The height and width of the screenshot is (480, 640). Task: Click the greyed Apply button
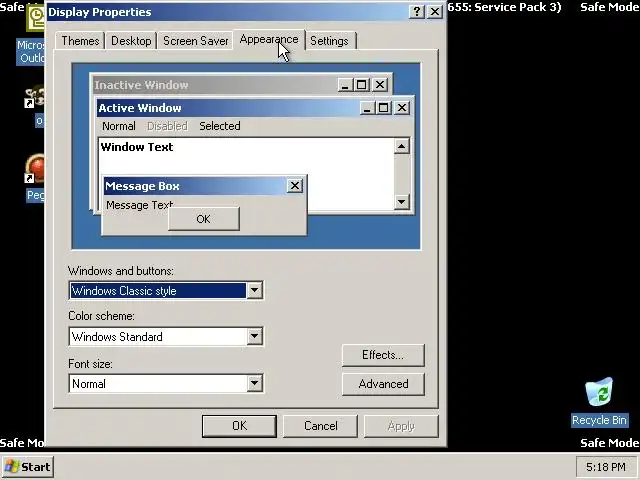[x=401, y=426]
